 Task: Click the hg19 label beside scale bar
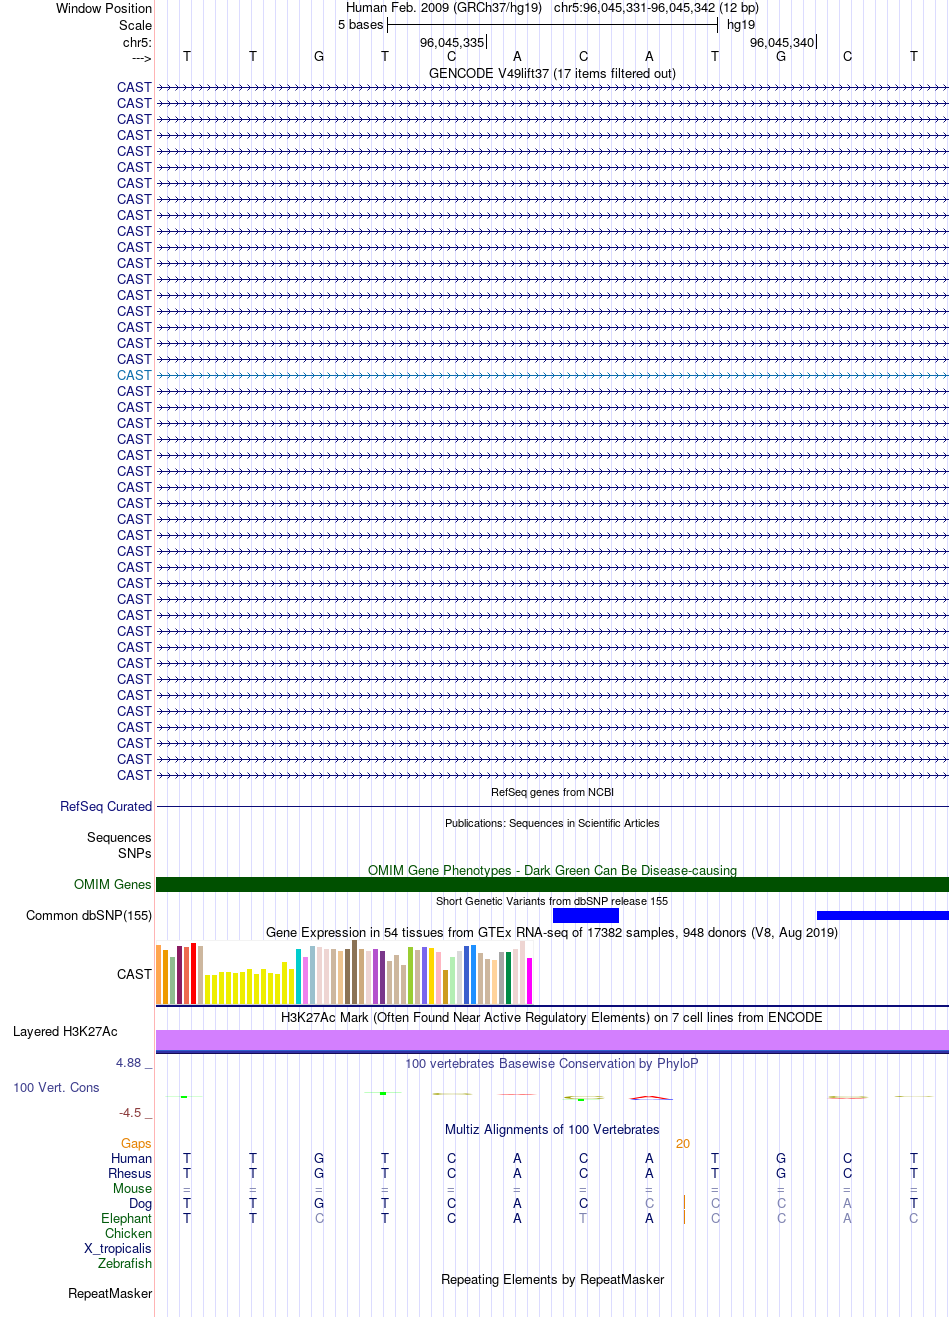tap(741, 24)
